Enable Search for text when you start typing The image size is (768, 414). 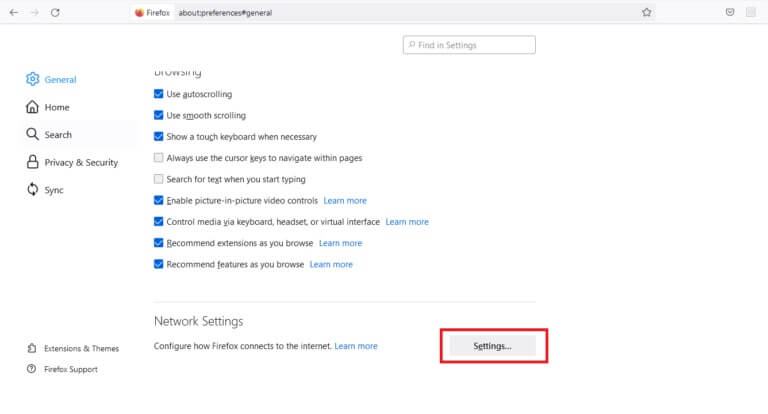pos(158,179)
